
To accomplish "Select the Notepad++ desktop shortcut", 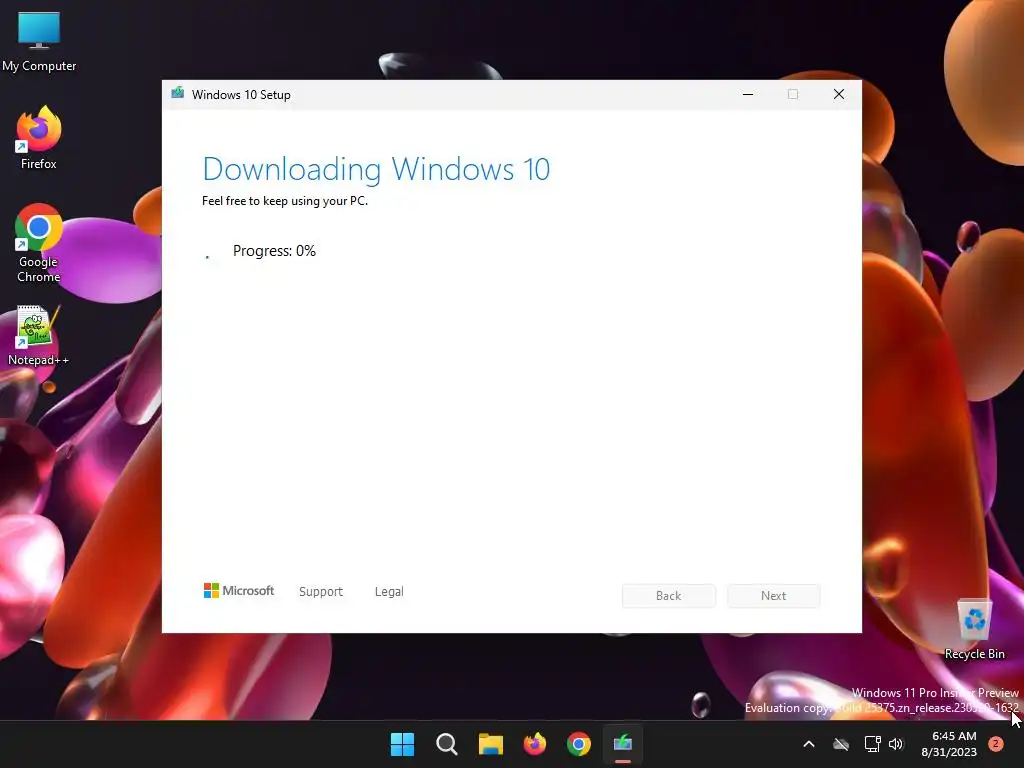I will [x=39, y=336].
